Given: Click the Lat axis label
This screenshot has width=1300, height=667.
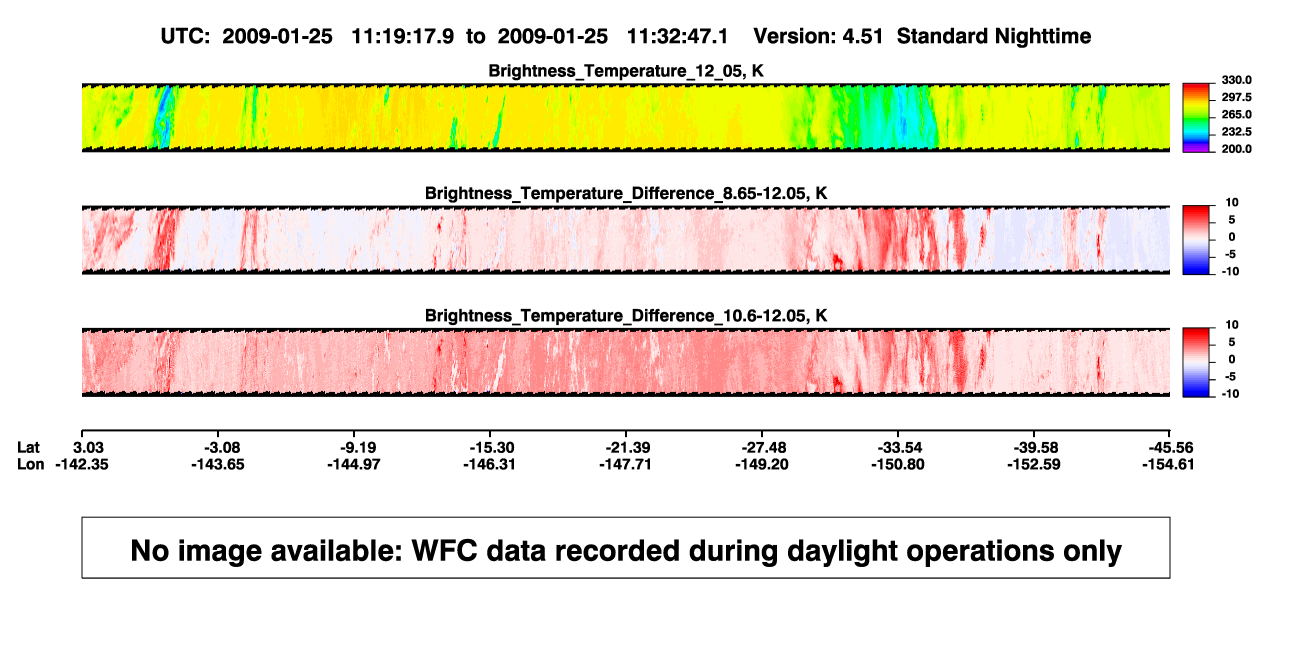Looking at the screenshot, I should pos(29,447).
